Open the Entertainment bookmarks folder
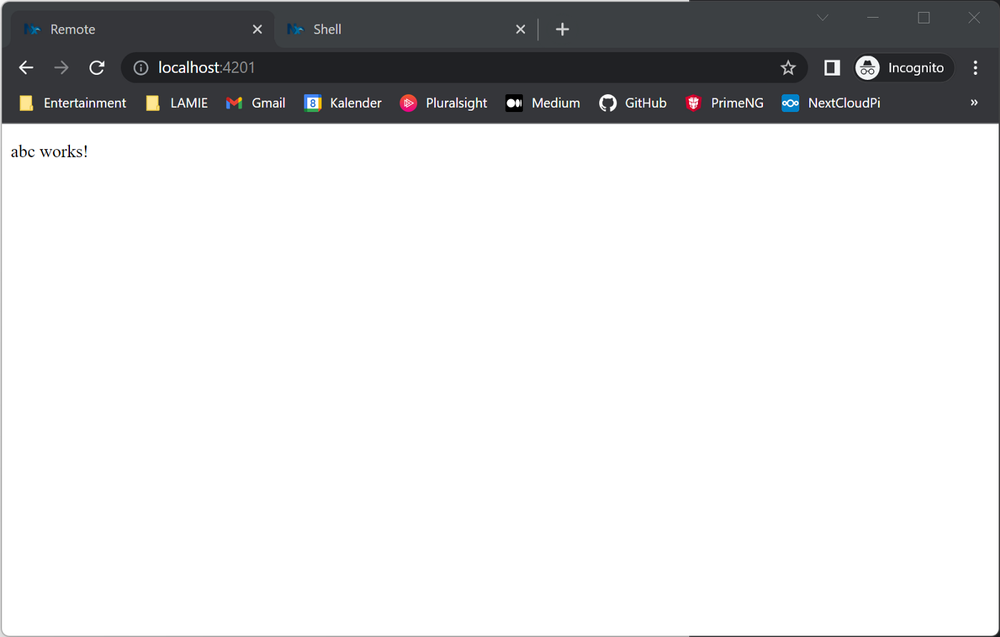The width and height of the screenshot is (1000, 637). click(x=71, y=102)
